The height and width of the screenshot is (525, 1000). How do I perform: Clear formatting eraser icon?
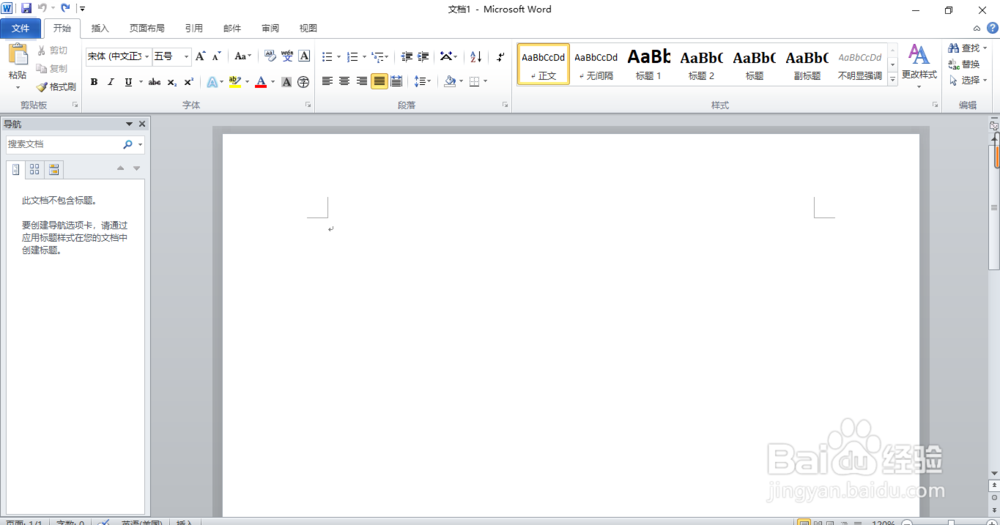pyautogui.click(x=270, y=56)
